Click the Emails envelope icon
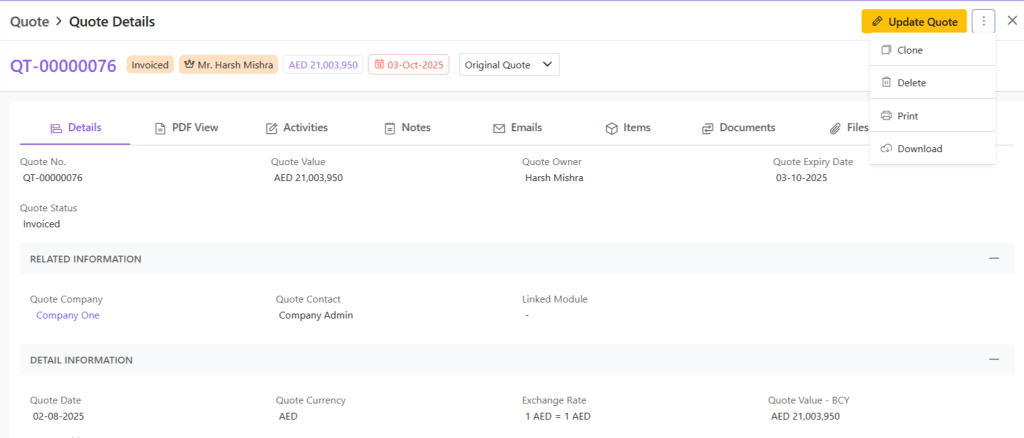Screen dimensions: 1024x438 [498, 128]
